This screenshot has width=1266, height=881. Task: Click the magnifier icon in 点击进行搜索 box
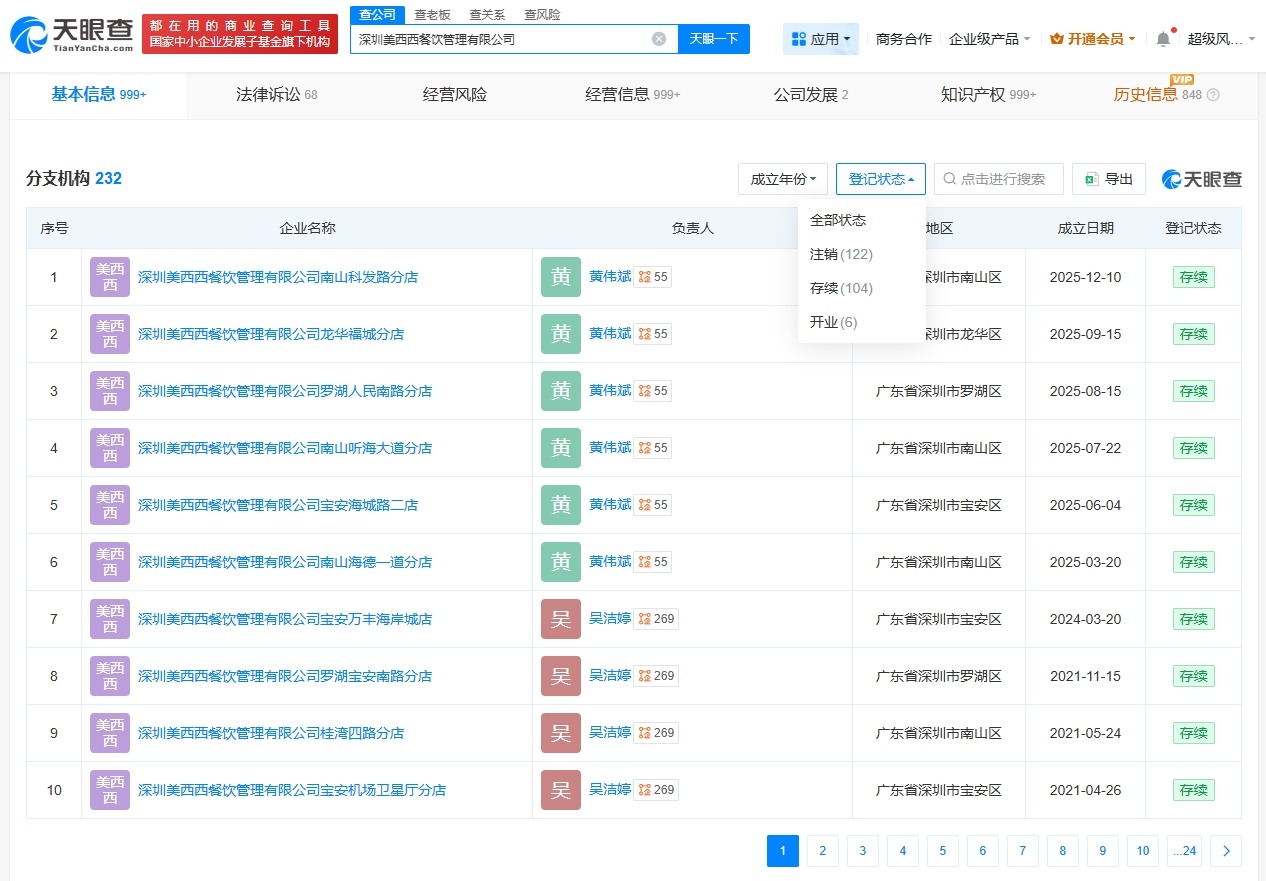[x=950, y=179]
